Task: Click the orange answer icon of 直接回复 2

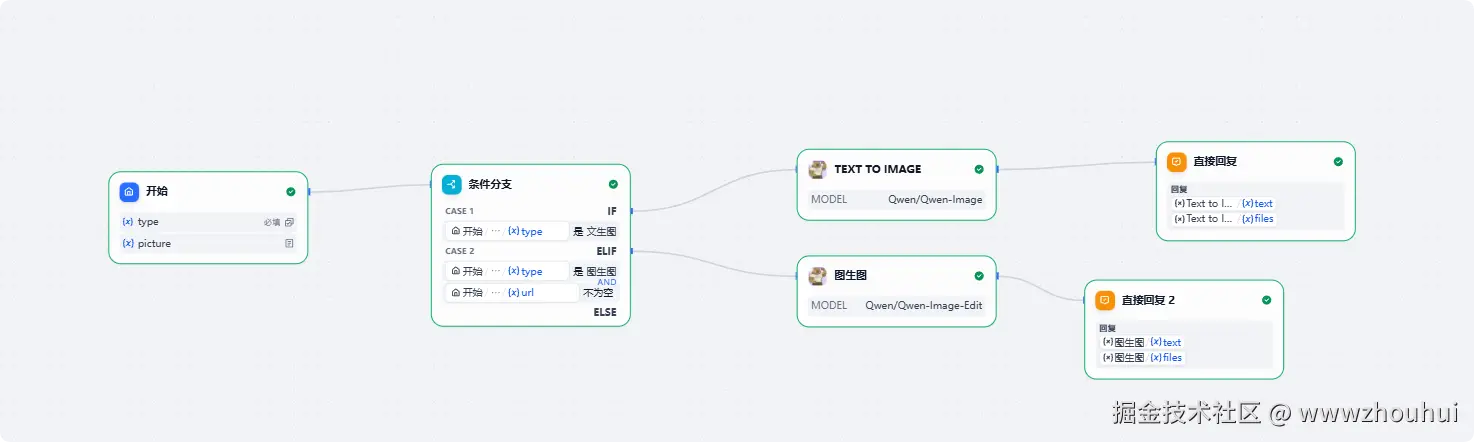Action: tap(1105, 300)
